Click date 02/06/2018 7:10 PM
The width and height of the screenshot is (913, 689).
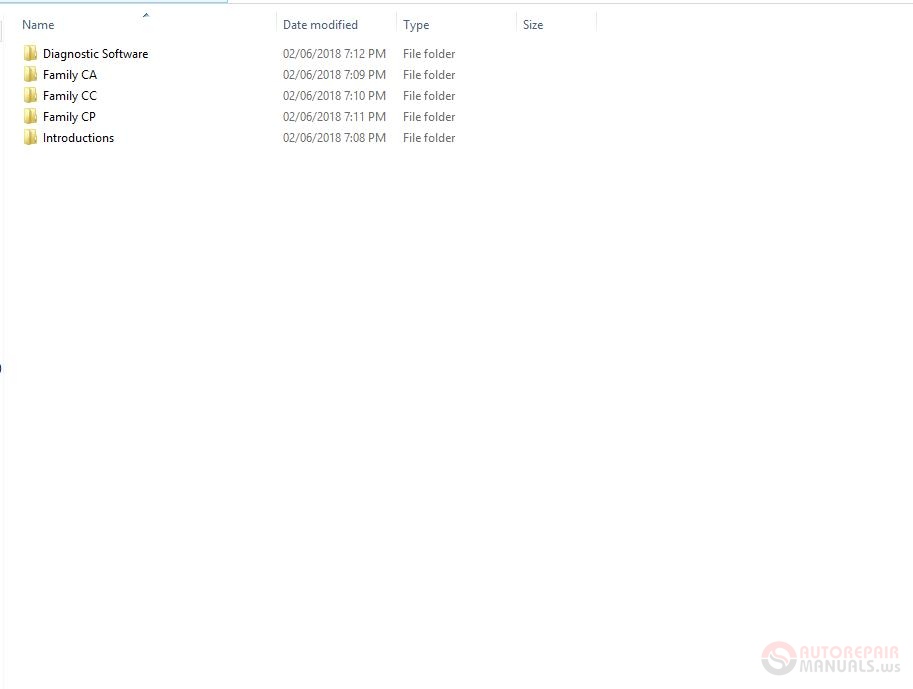coord(334,96)
